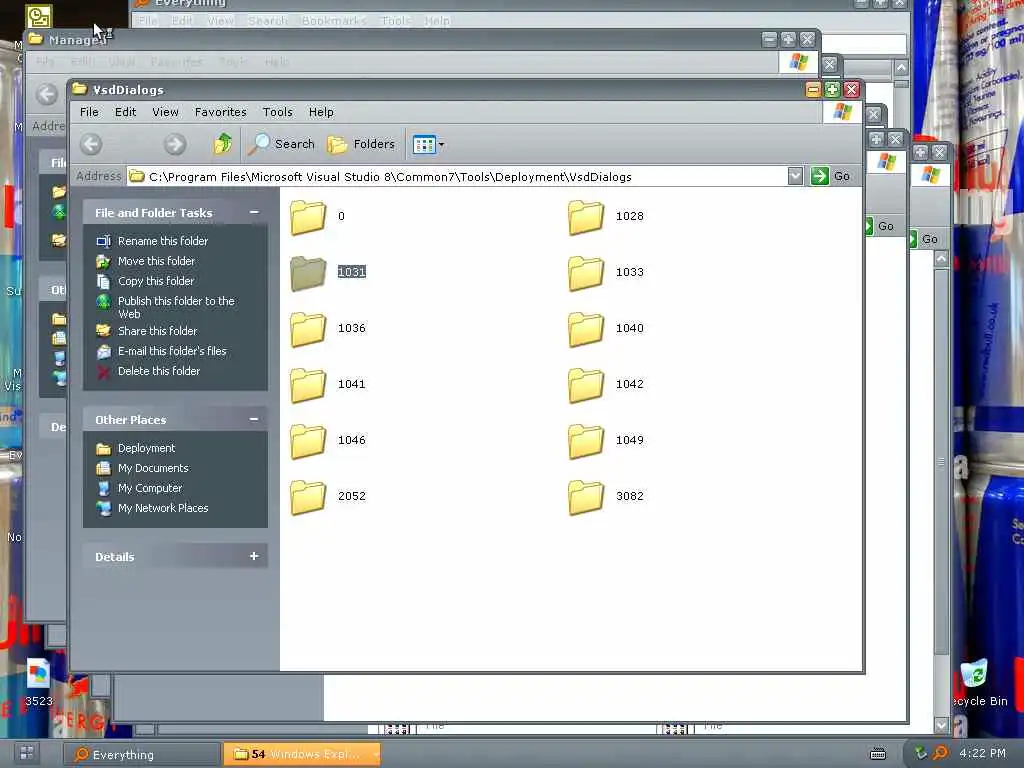Open the 1033 folder icon
The height and width of the screenshot is (768, 1024).
pyautogui.click(x=586, y=273)
